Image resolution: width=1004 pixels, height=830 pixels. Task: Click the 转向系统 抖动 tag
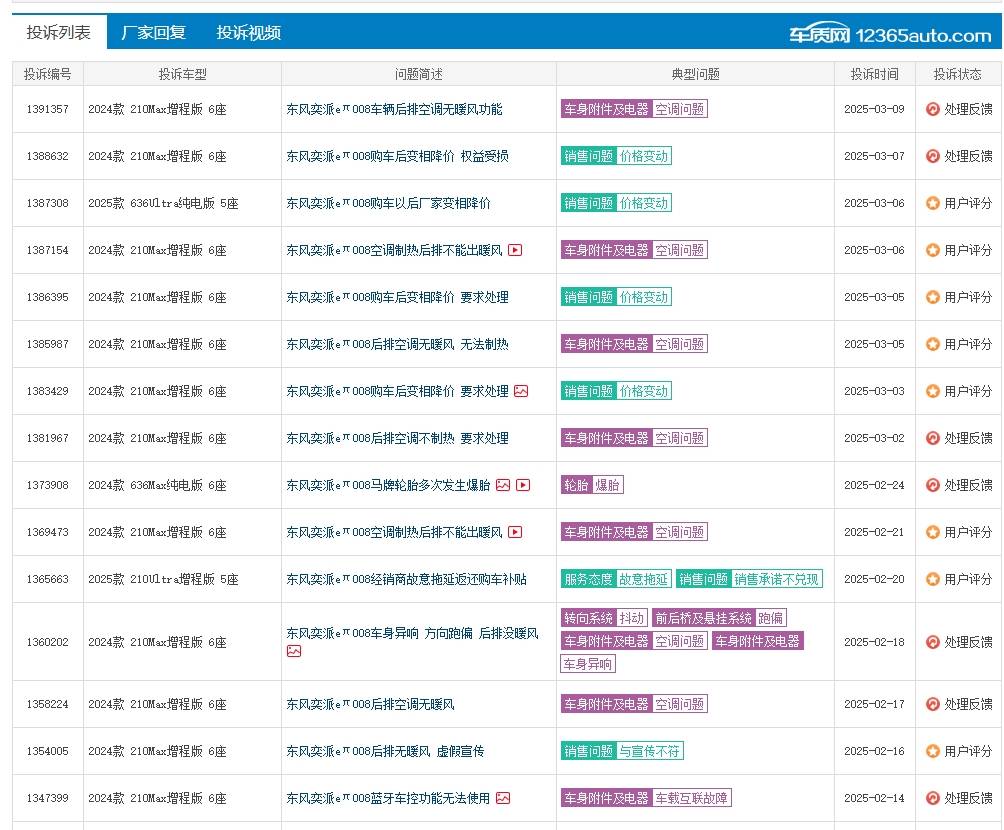click(604, 618)
